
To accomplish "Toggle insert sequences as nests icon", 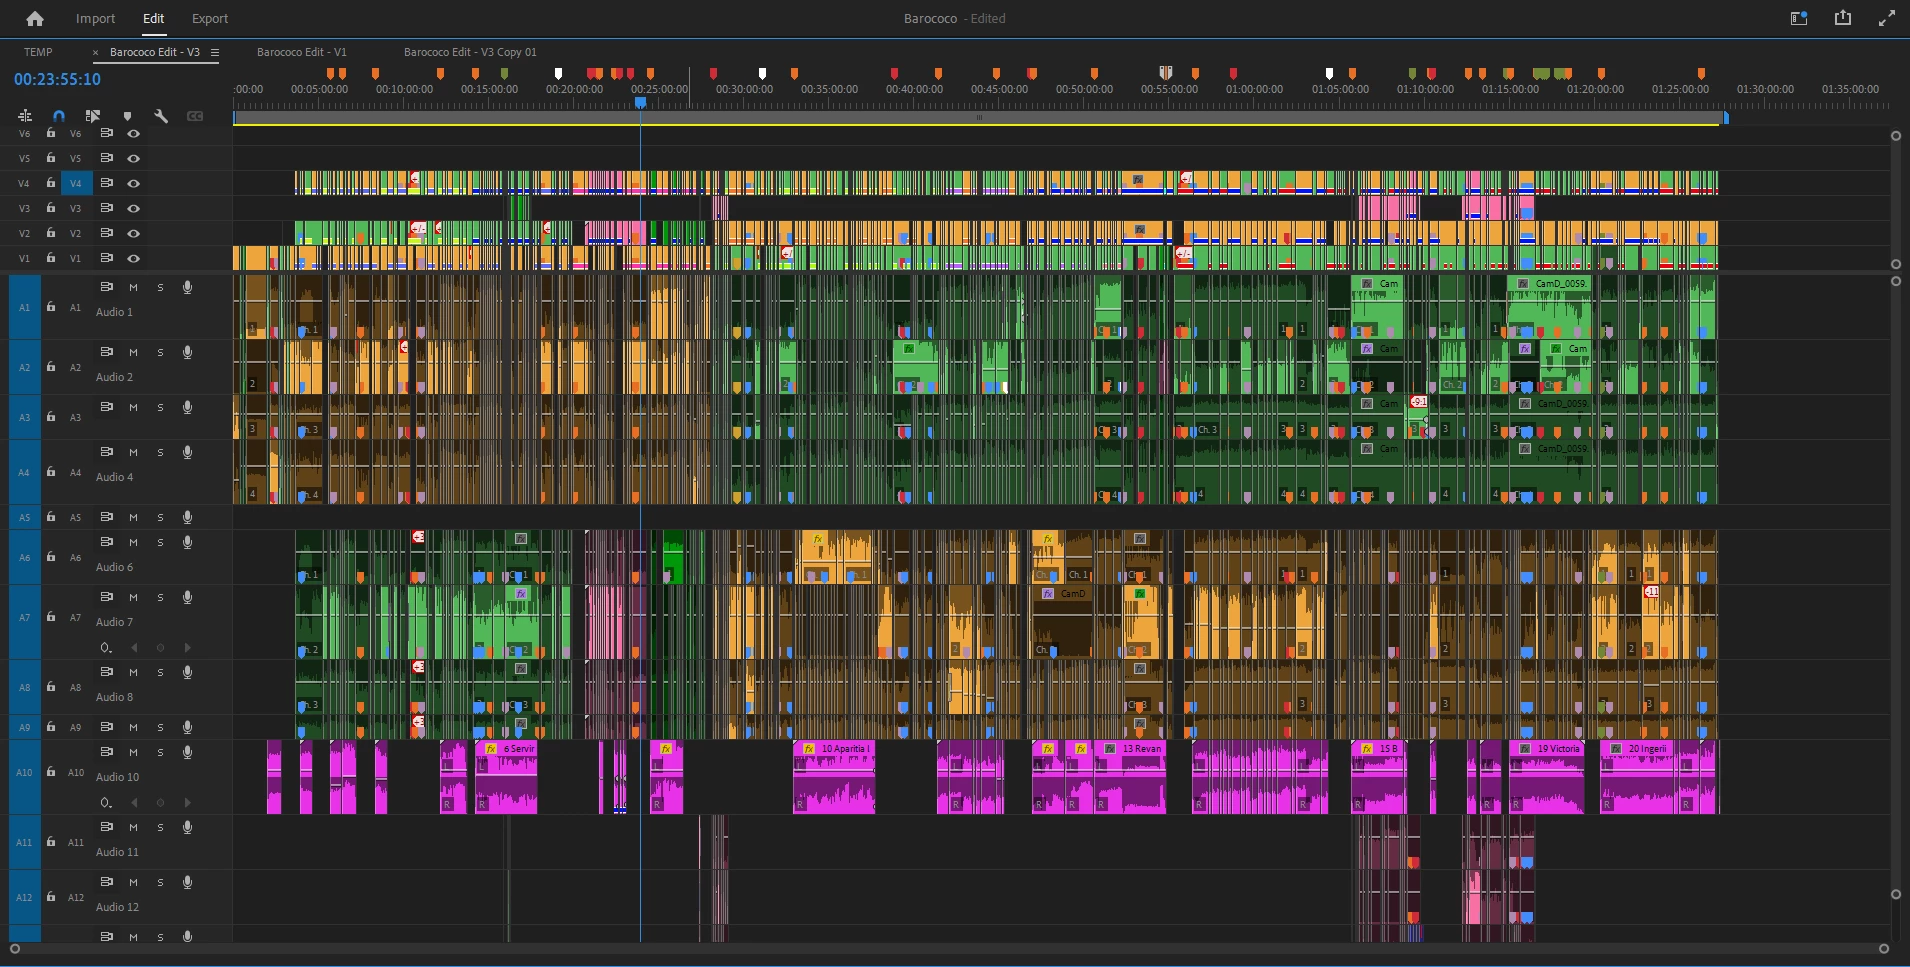I will (25, 116).
